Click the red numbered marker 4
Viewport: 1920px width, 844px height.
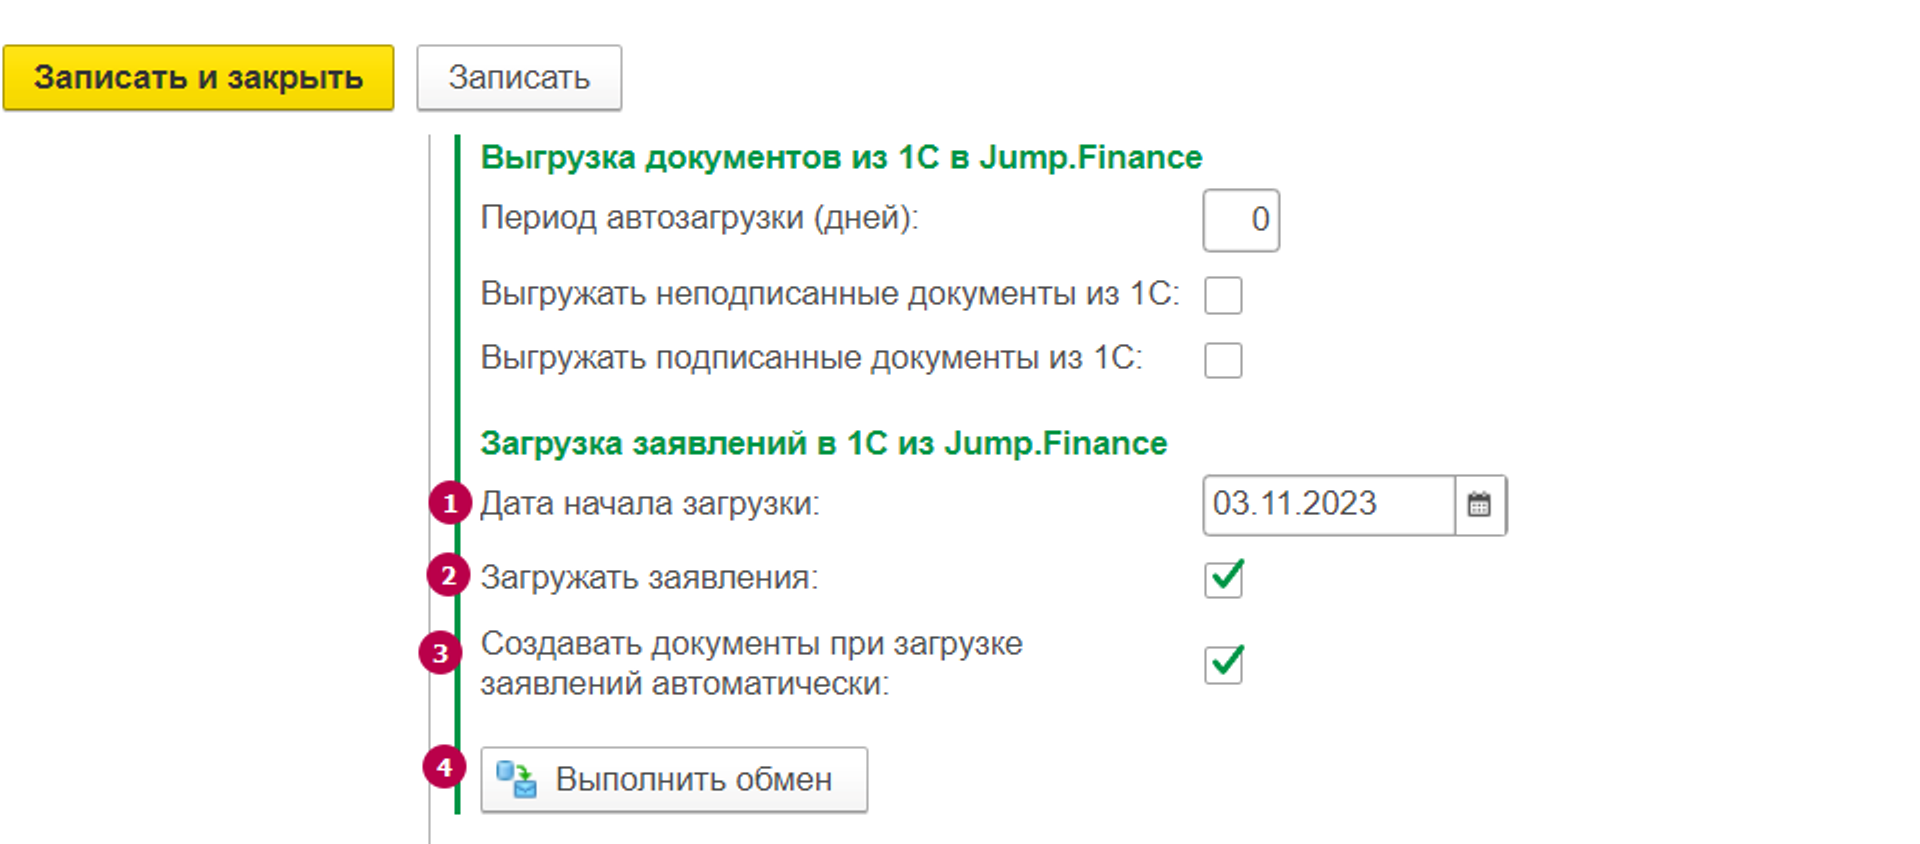click(x=444, y=768)
